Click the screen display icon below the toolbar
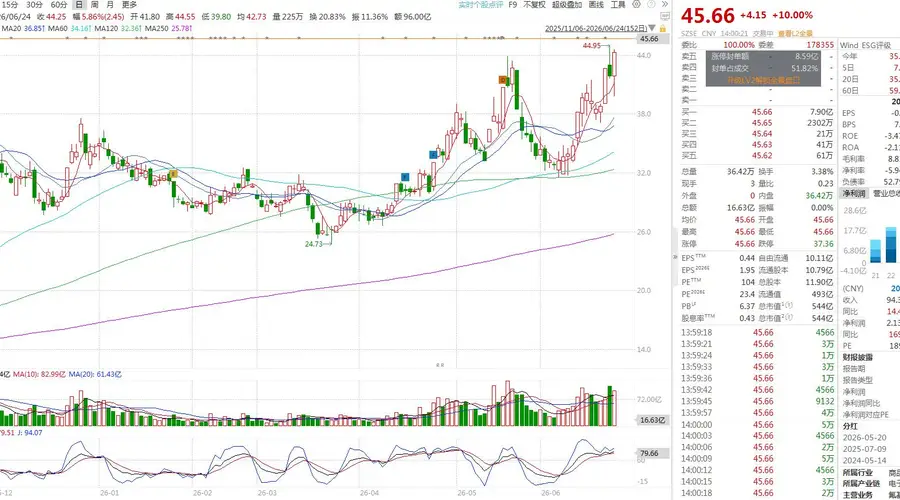 [665, 15]
